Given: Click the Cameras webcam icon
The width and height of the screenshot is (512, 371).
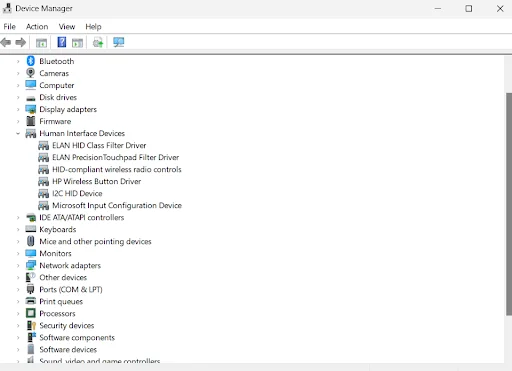Looking at the screenshot, I should [30, 73].
